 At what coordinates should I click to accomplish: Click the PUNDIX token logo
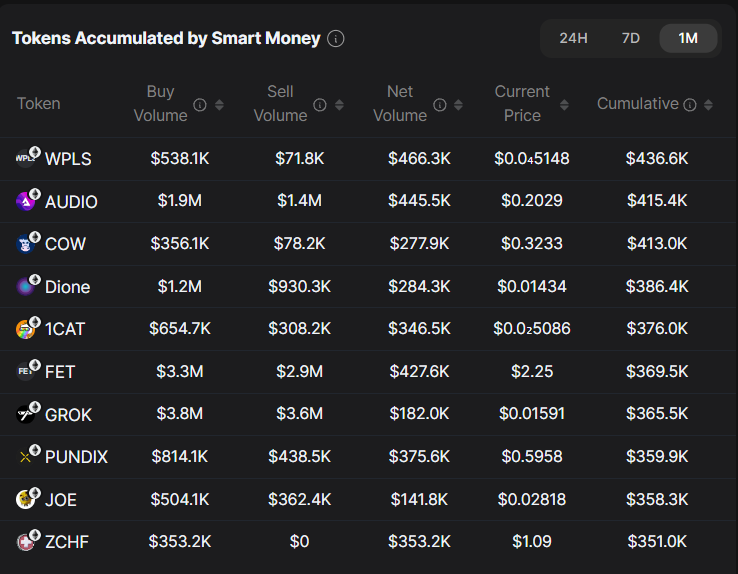tap(27, 455)
